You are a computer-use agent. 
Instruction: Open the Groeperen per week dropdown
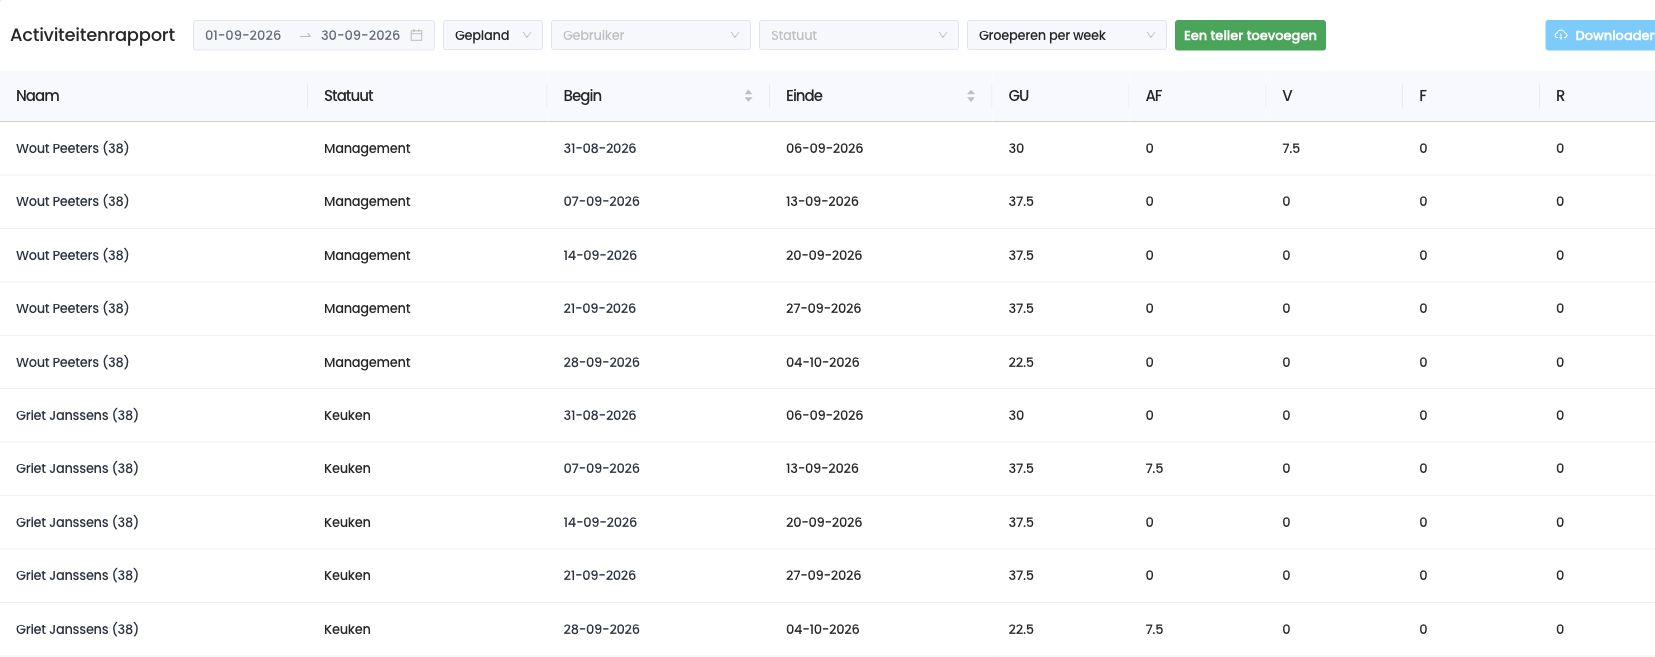click(1067, 35)
